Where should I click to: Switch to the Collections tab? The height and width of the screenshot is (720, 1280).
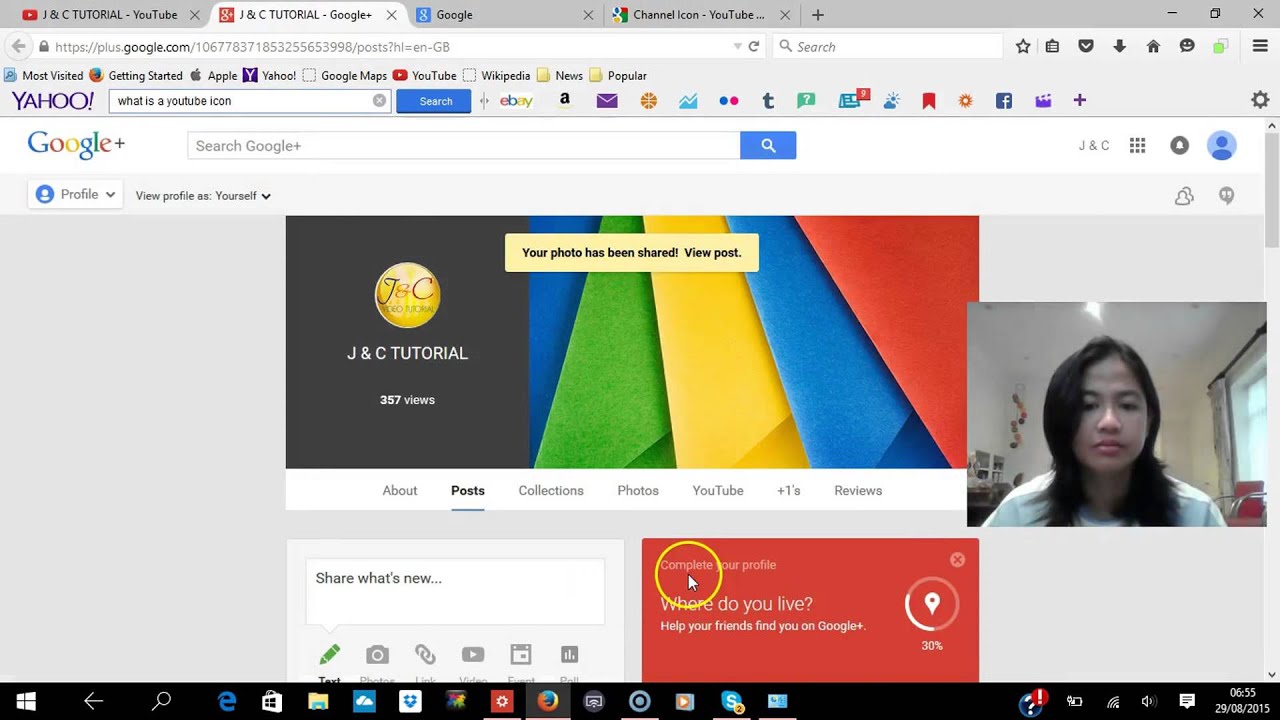click(551, 490)
